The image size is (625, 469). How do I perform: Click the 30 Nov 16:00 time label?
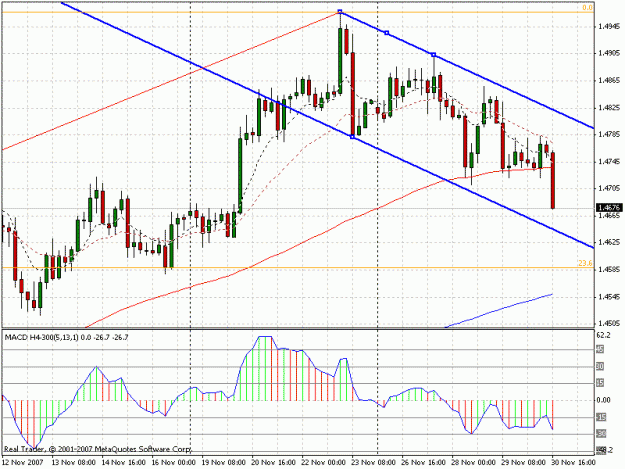(x=574, y=462)
